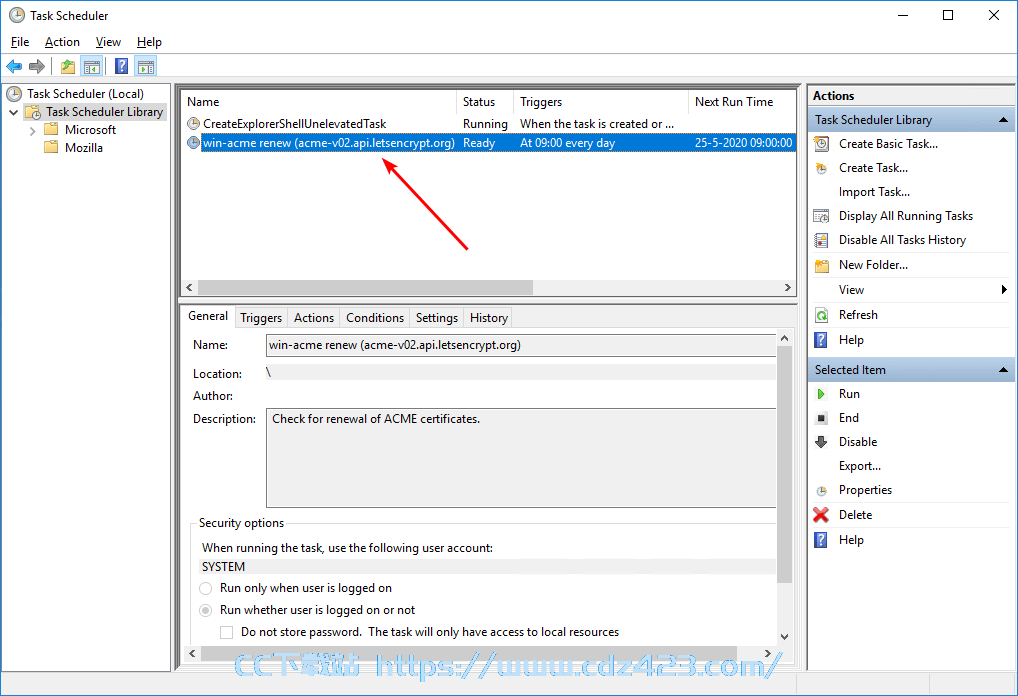
Task: Click the CreateExplorerShellUnelevatedTask clock icon
Action: click(193, 123)
